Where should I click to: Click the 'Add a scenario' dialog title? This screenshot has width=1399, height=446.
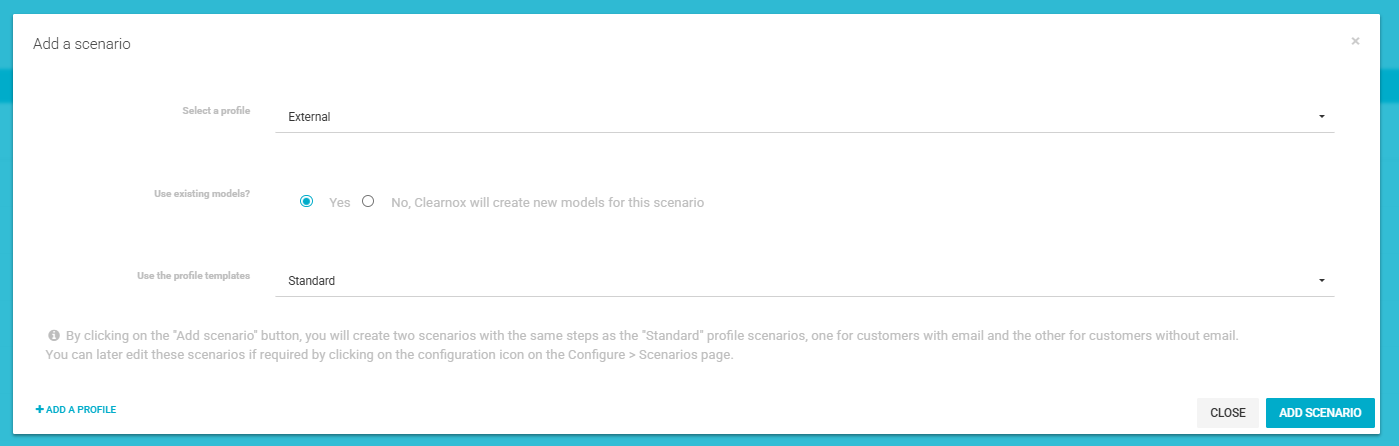tap(82, 44)
